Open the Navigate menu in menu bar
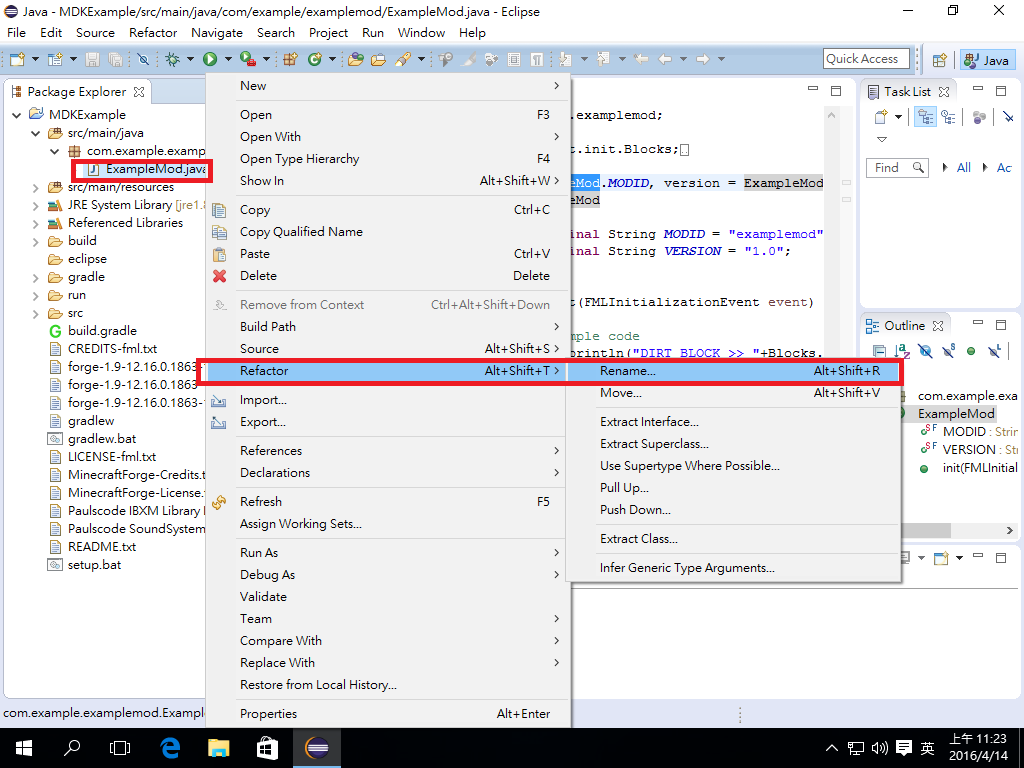This screenshot has height=768, width=1024. point(217,33)
